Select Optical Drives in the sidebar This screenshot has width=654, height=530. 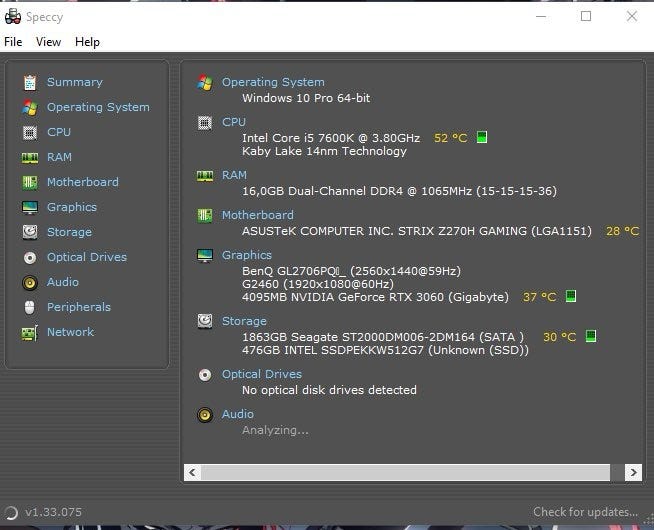87,257
